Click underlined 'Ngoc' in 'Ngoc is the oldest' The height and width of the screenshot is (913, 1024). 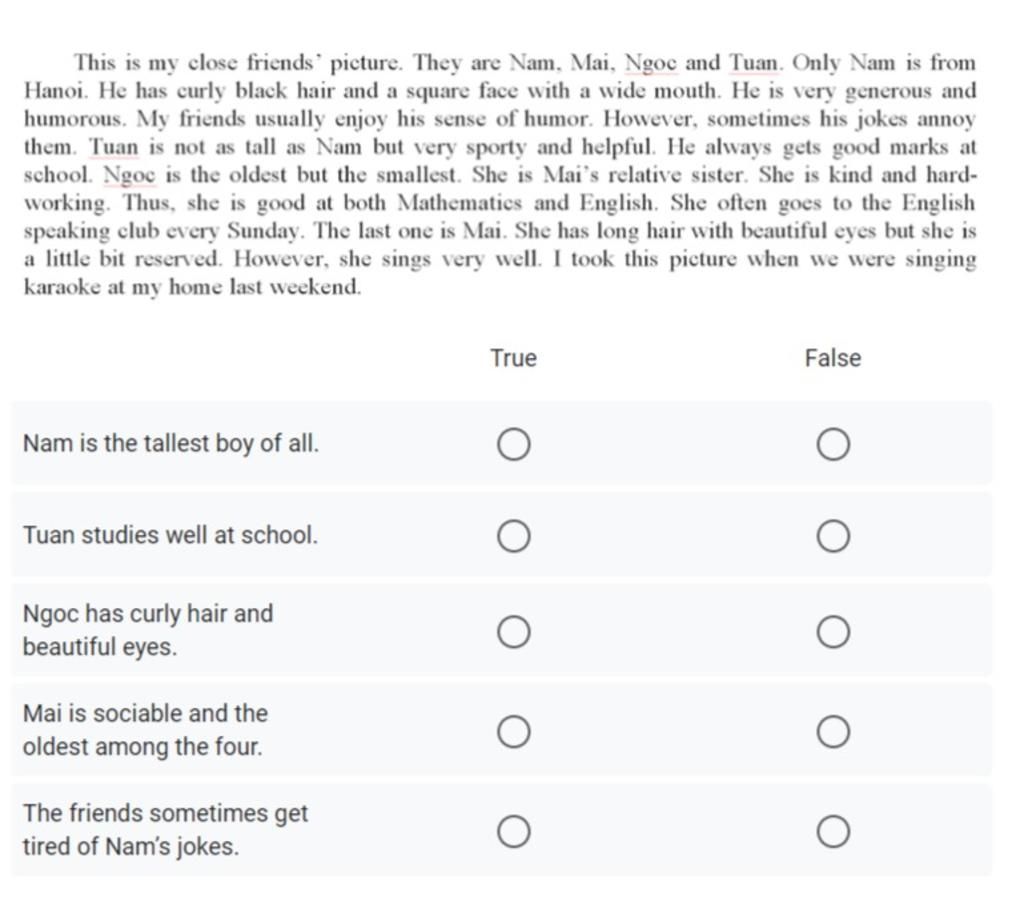tap(131, 175)
